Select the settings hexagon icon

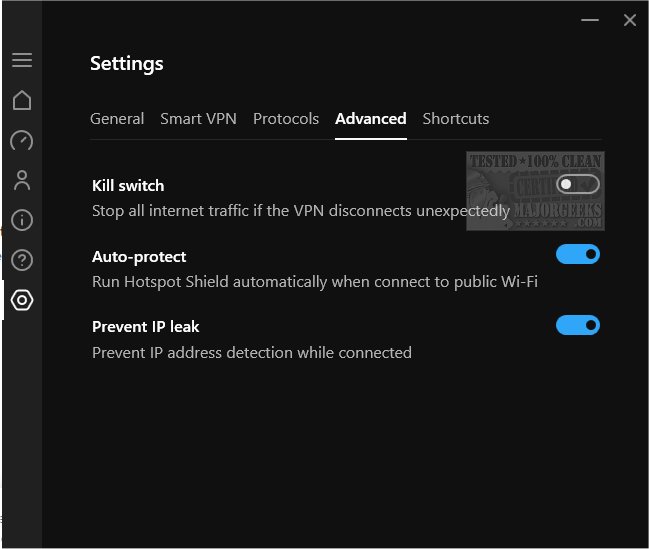click(22, 300)
